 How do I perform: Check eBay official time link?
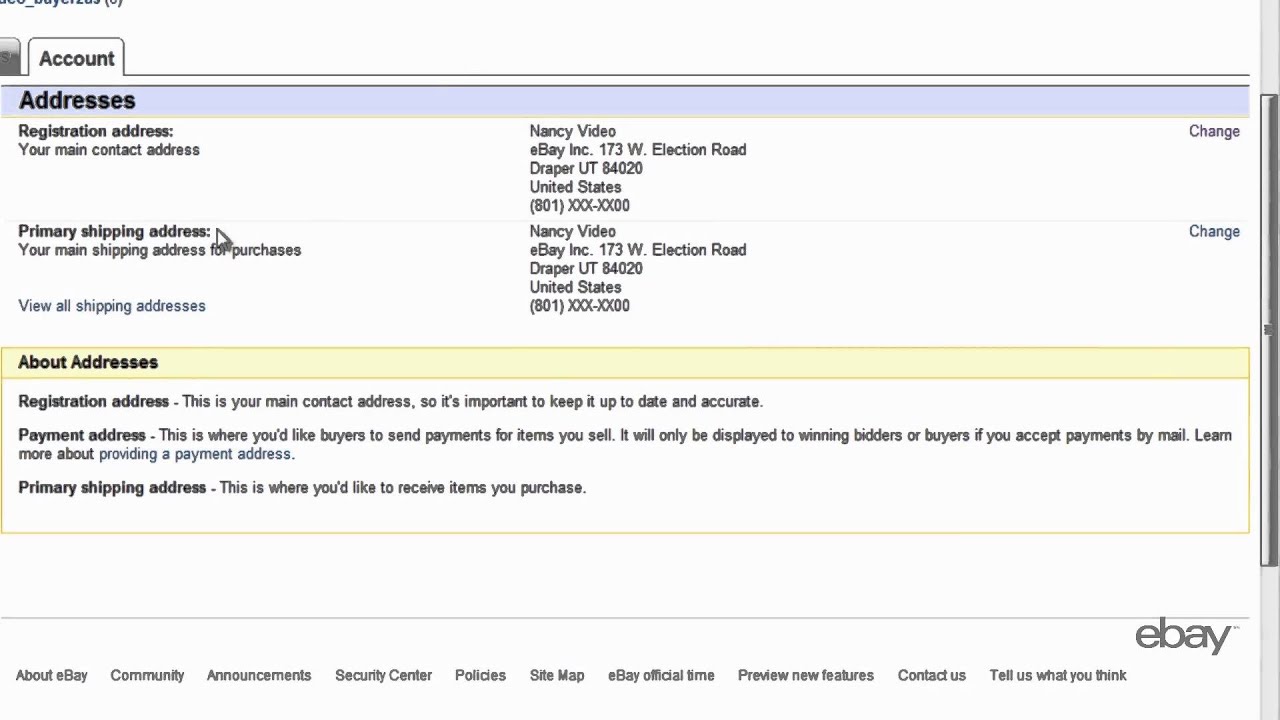click(x=661, y=675)
